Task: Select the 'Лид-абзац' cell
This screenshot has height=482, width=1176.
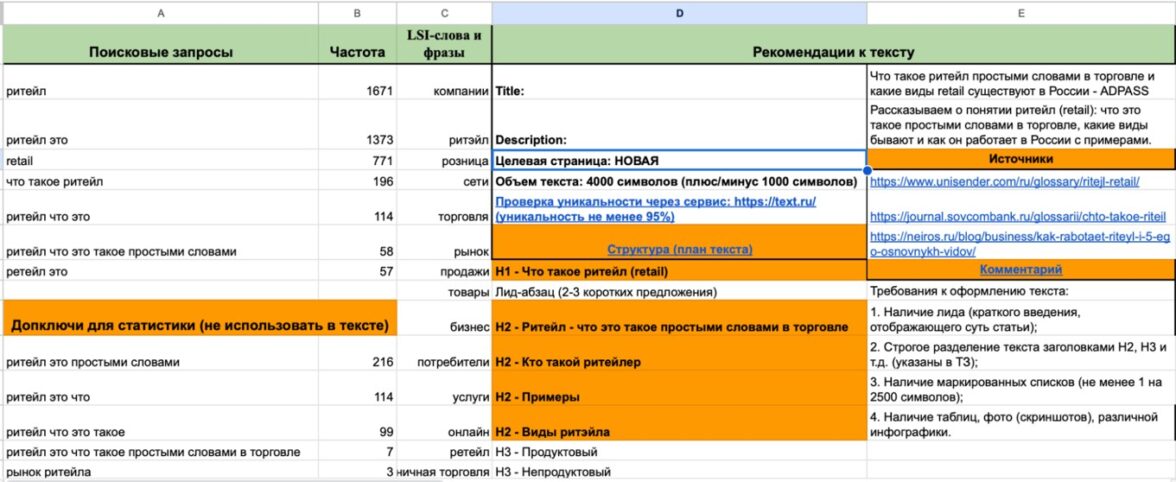Action: tap(680, 291)
